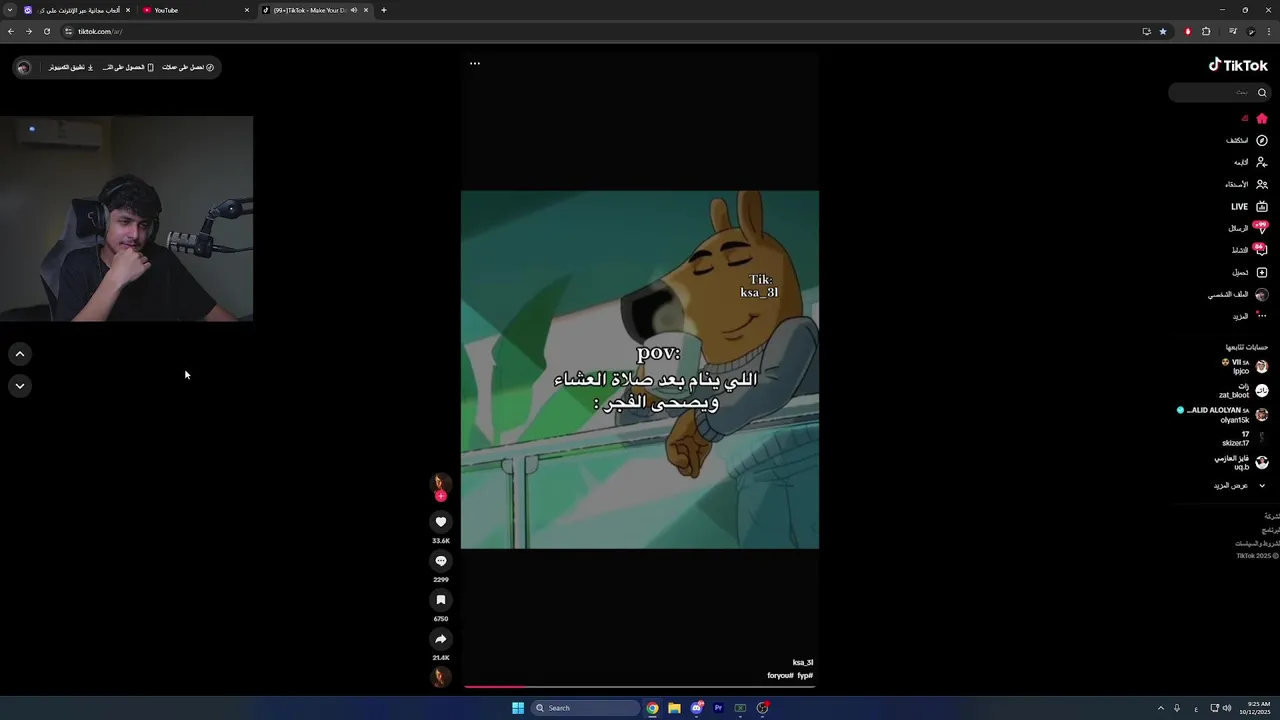Click the get app phone button

tap(128, 67)
